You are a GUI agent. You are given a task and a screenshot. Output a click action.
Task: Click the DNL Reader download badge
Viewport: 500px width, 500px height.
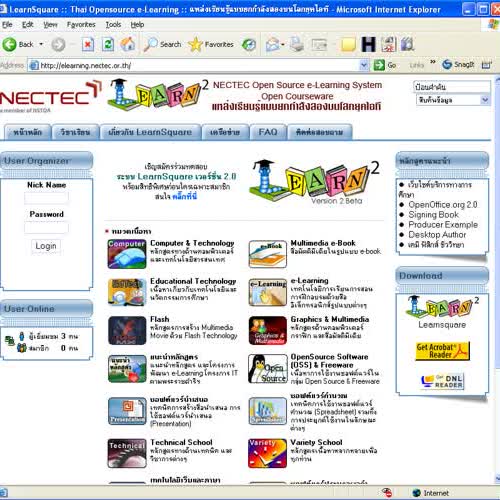click(x=442, y=382)
